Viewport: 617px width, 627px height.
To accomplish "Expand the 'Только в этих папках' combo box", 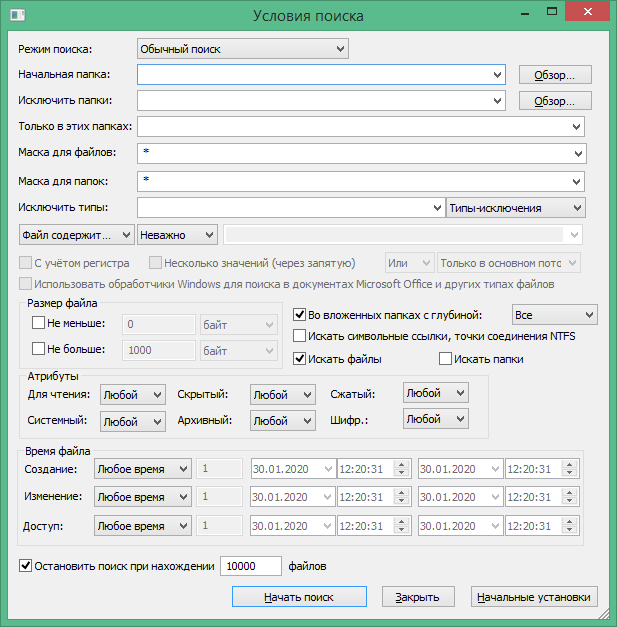I will click(x=576, y=127).
